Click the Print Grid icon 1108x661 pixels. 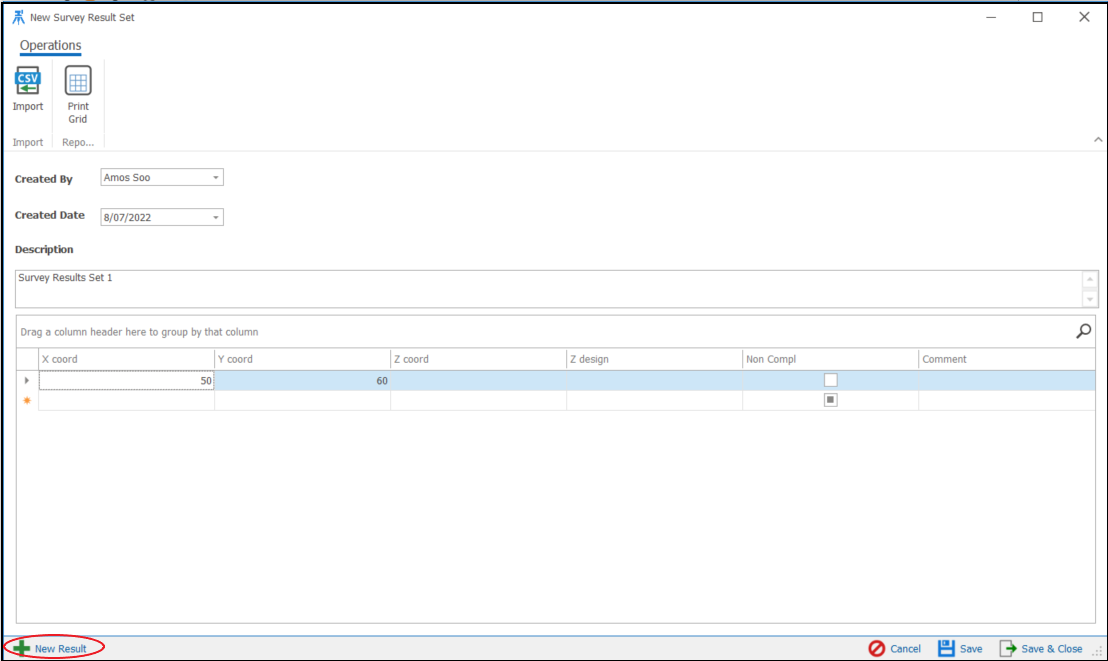[78, 81]
